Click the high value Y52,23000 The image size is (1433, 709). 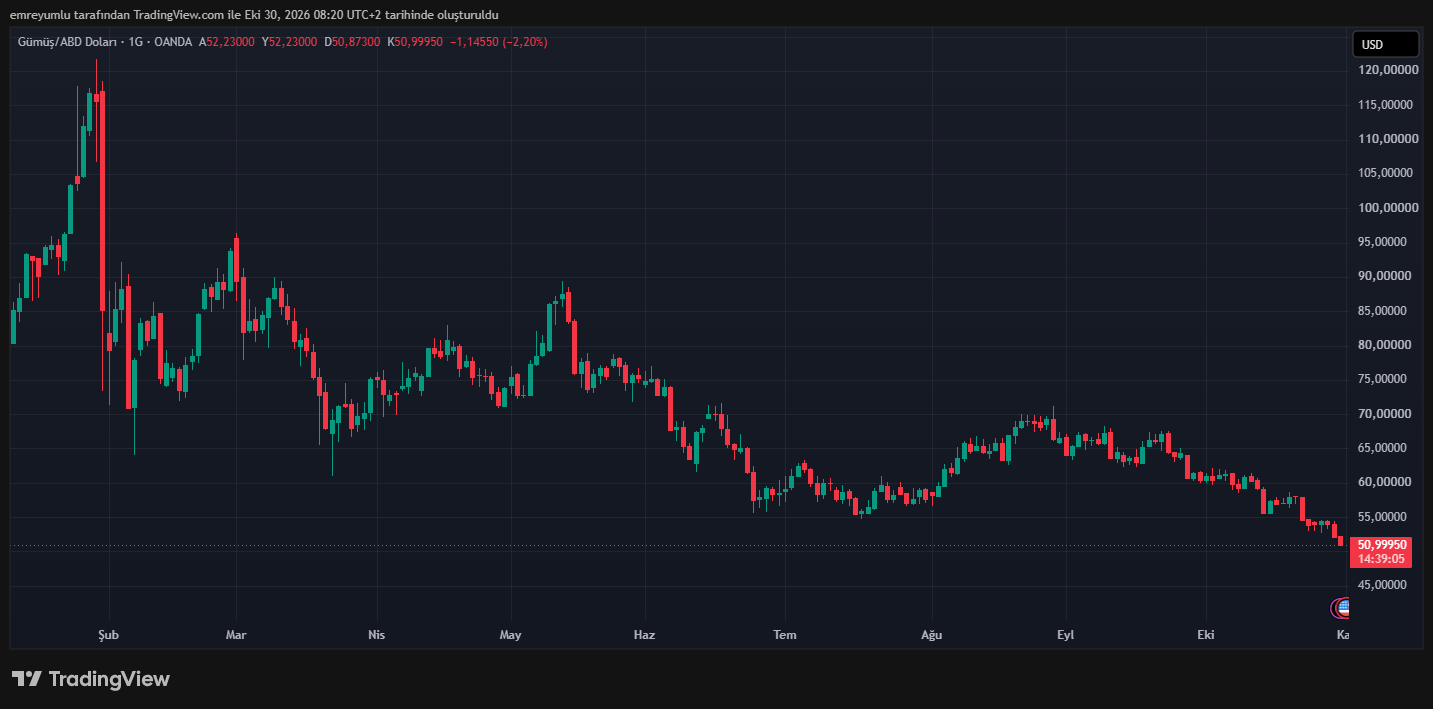click(290, 42)
